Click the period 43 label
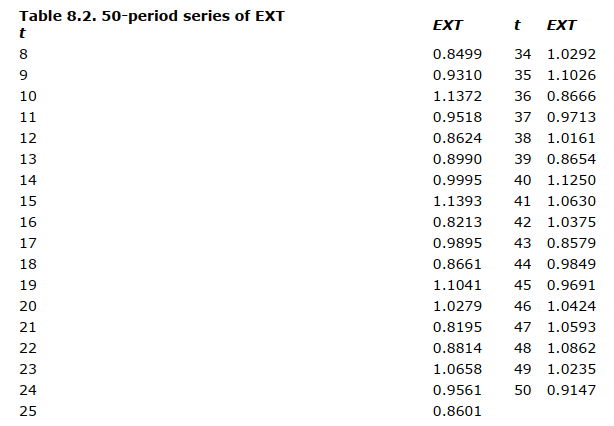Screen dimensions: 614x426 click(x=522, y=242)
